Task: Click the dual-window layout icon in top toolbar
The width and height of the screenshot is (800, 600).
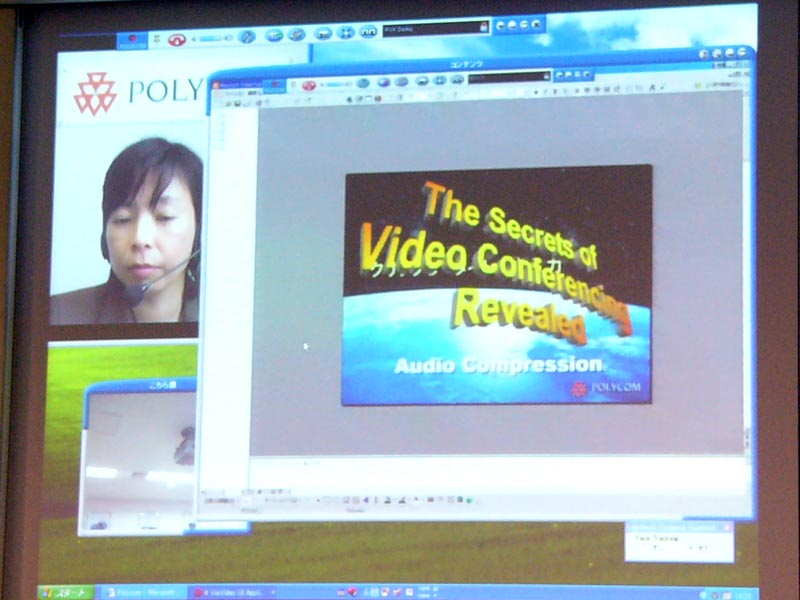Action: [x=368, y=32]
